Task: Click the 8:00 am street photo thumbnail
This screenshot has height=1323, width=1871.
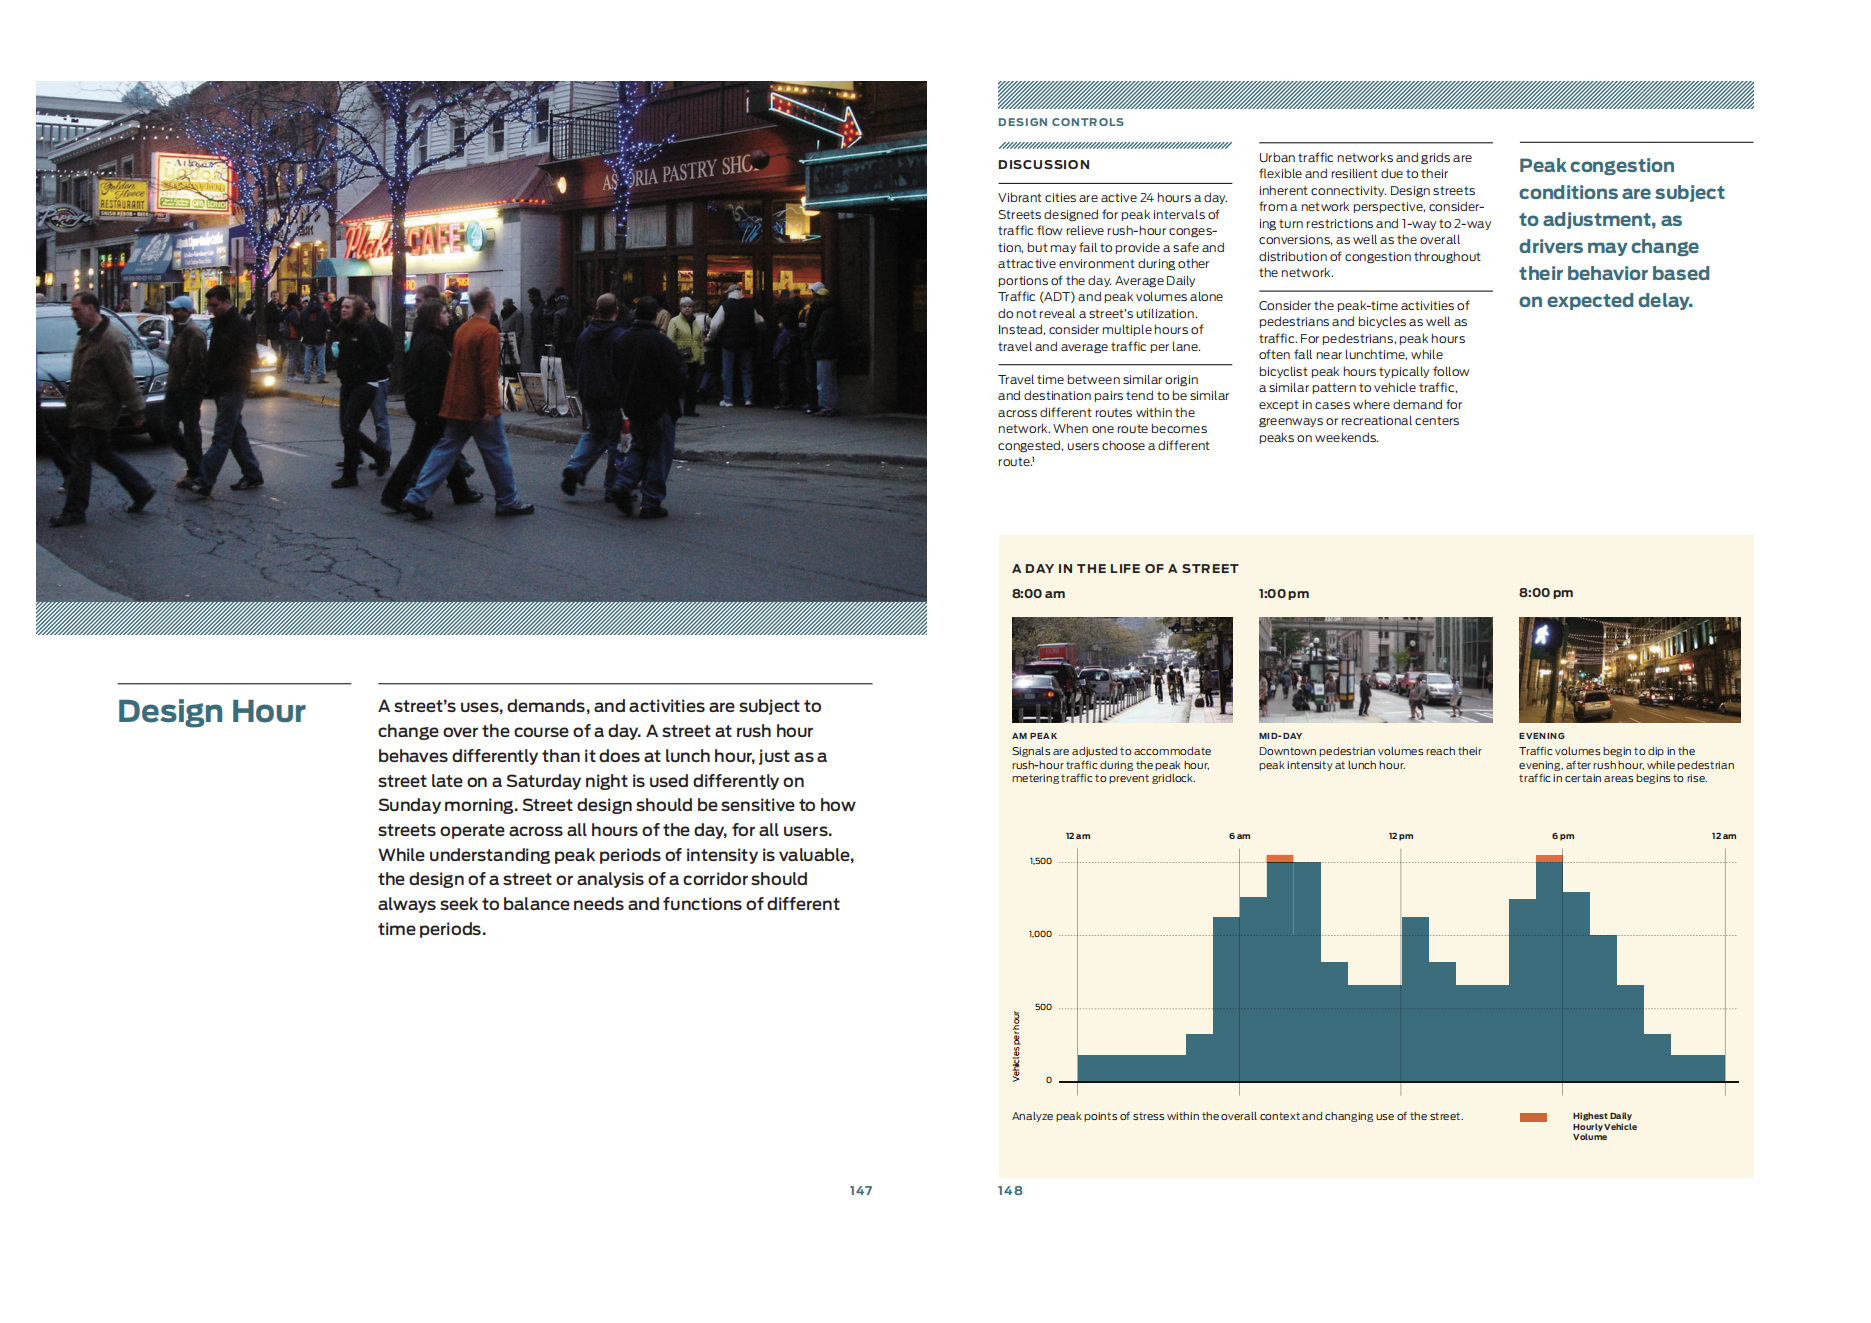Action: [x=1121, y=669]
